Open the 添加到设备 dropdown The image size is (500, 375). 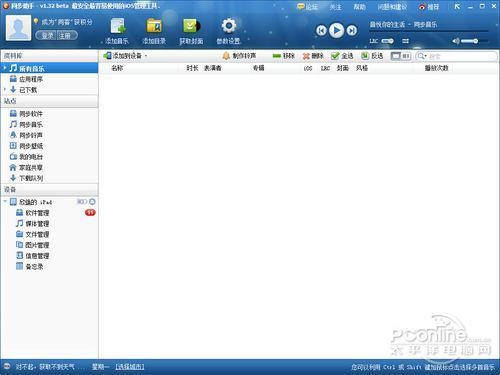(x=126, y=56)
